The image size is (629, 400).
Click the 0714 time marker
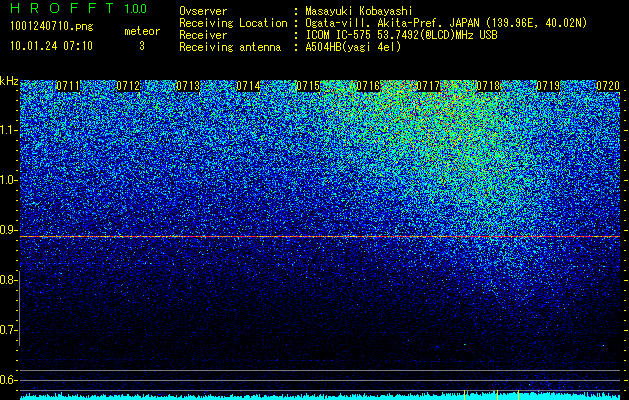coord(248,86)
